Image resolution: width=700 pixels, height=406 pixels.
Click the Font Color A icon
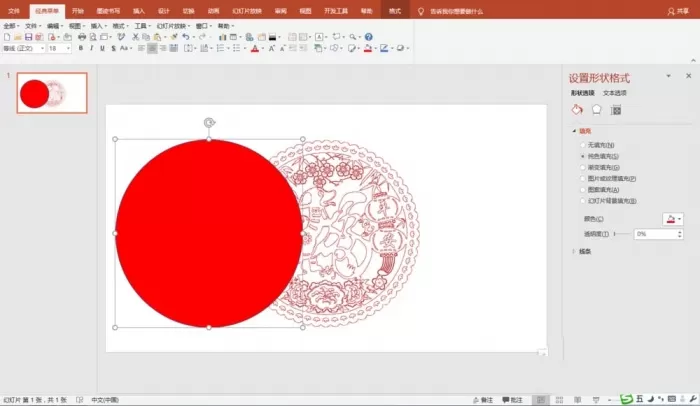pyautogui.click(x=255, y=48)
